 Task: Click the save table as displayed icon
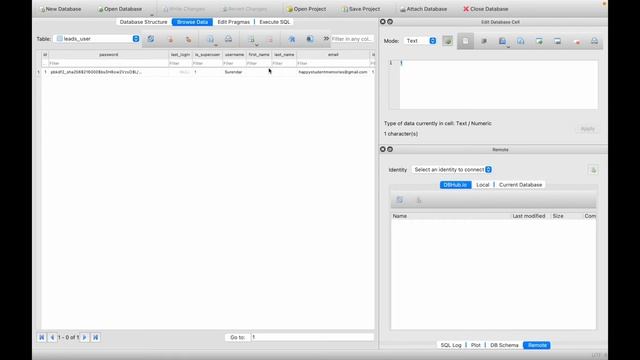tap(211, 39)
